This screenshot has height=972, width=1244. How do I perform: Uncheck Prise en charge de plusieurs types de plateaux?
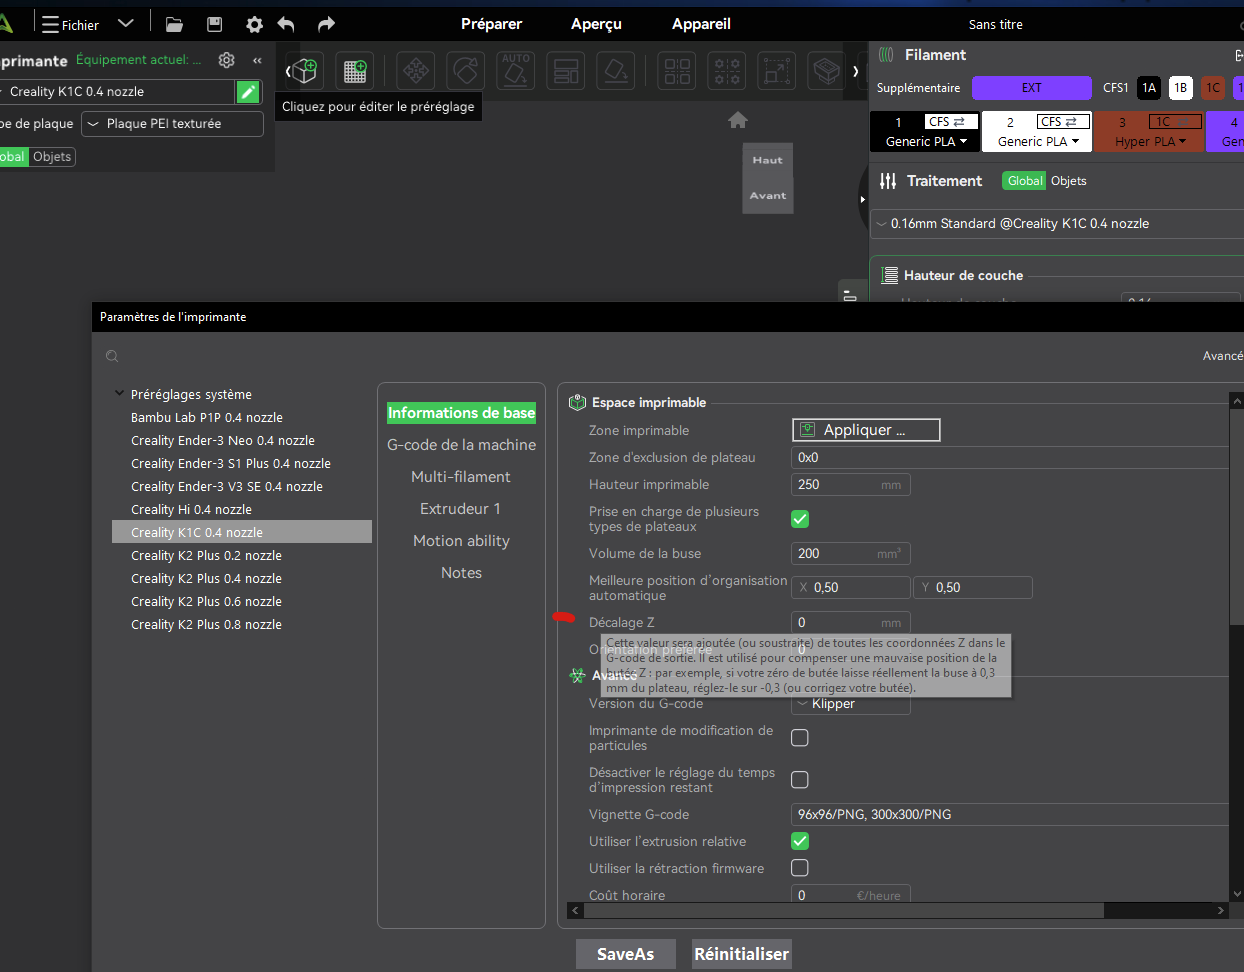[x=800, y=519]
